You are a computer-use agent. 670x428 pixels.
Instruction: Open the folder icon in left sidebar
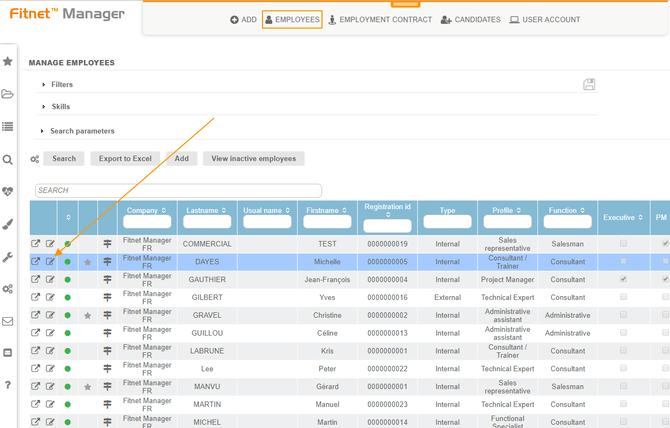[8, 94]
